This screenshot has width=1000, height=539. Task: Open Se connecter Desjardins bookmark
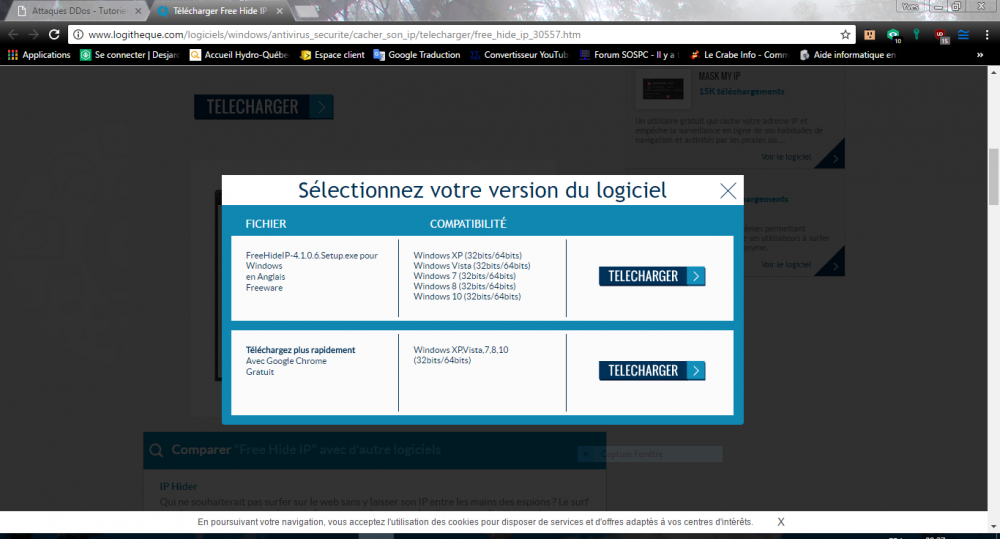(x=129, y=55)
